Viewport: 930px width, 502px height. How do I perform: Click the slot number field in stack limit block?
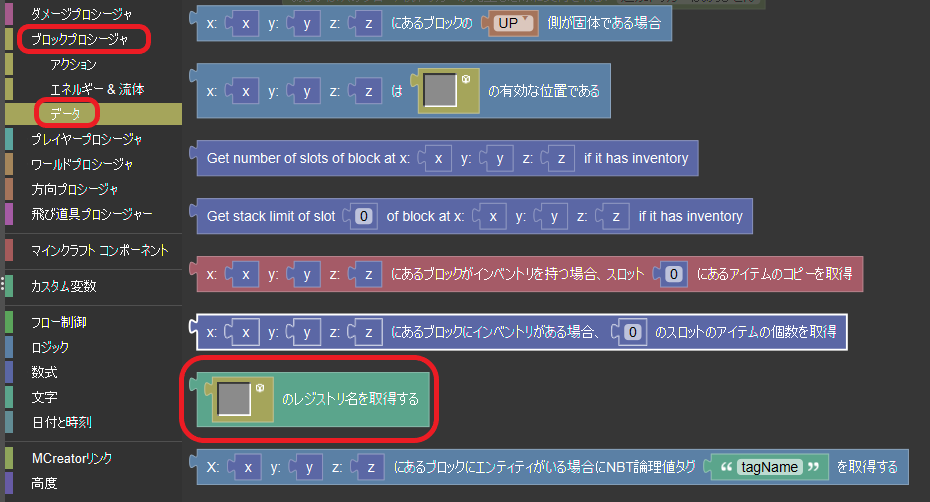pos(365,216)
